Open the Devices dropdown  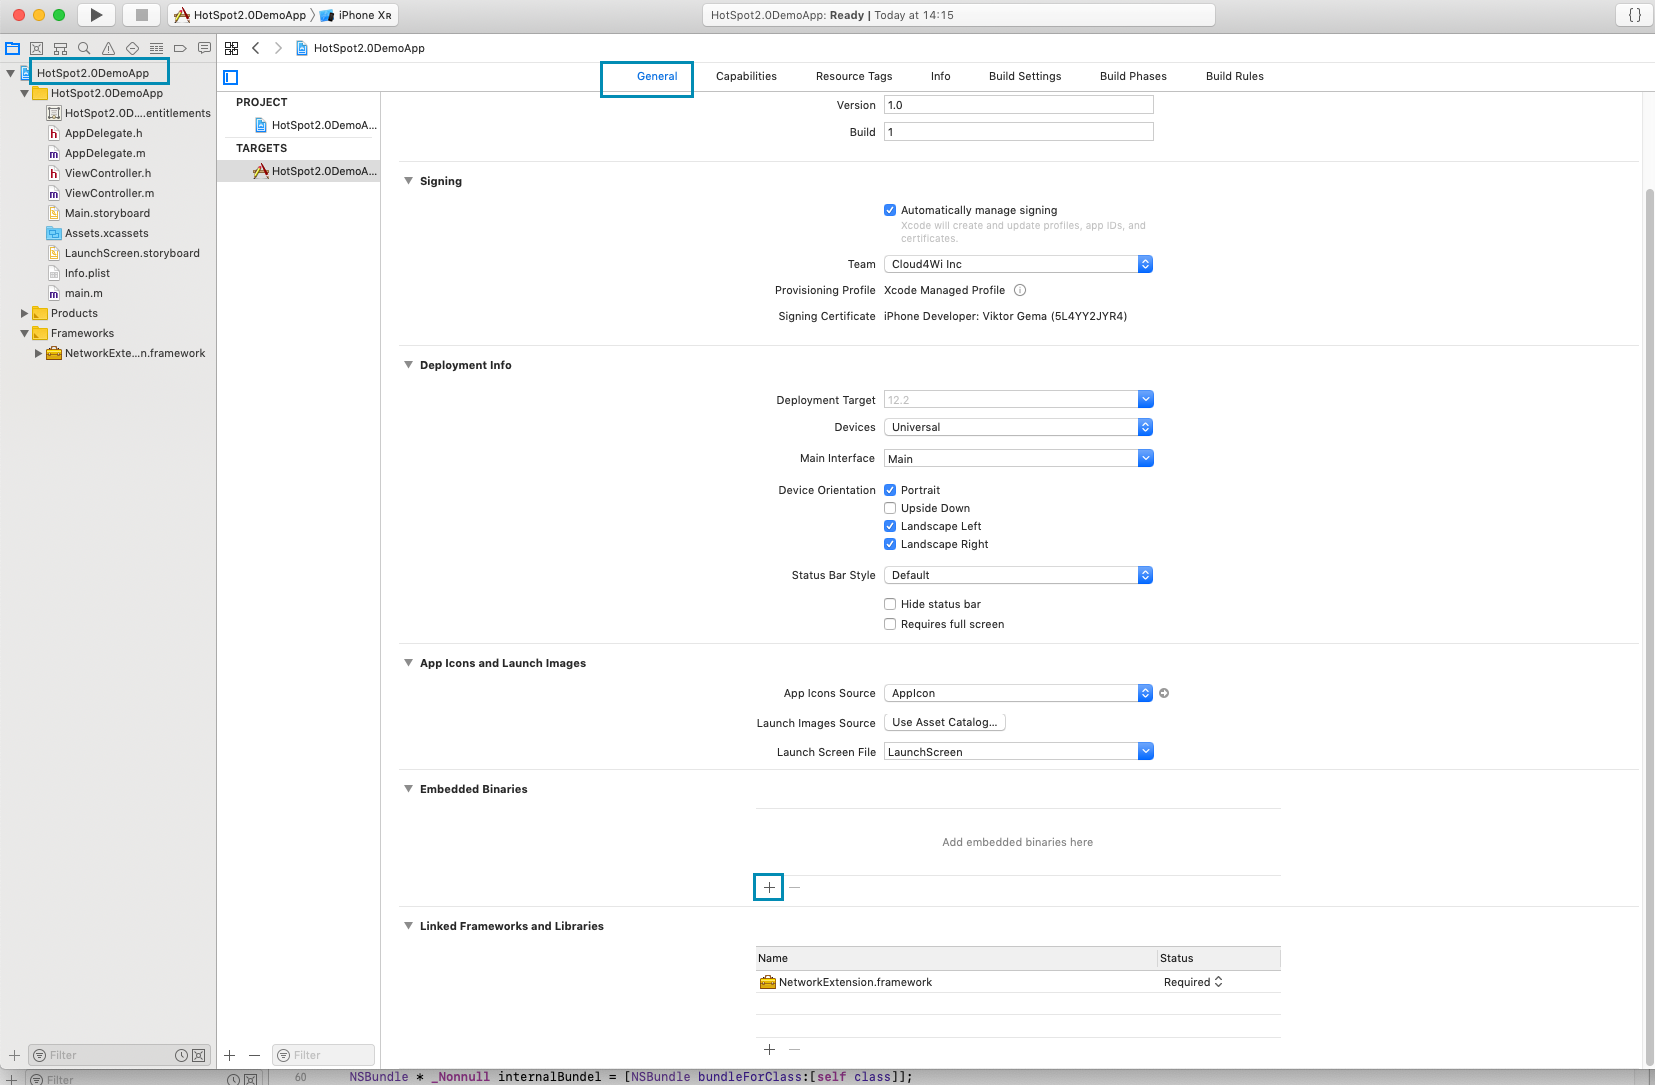pos(1018,427)
